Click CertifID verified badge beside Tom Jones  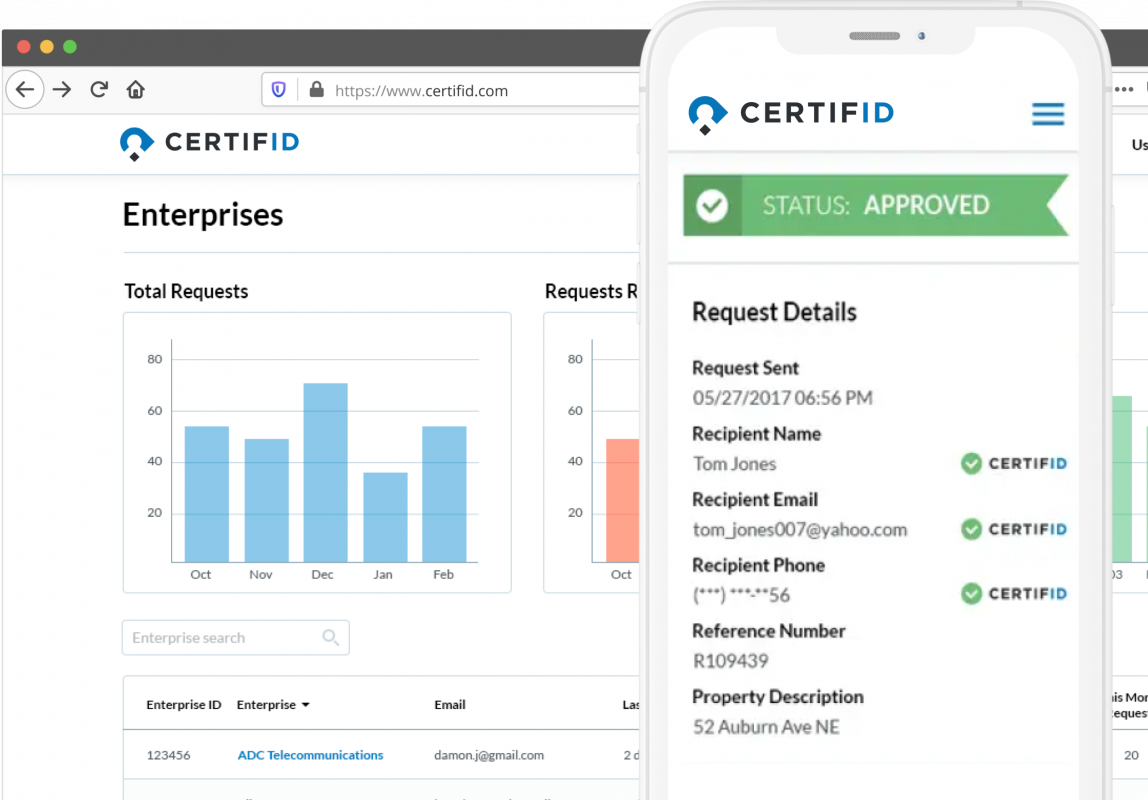tap(1014, 463)
